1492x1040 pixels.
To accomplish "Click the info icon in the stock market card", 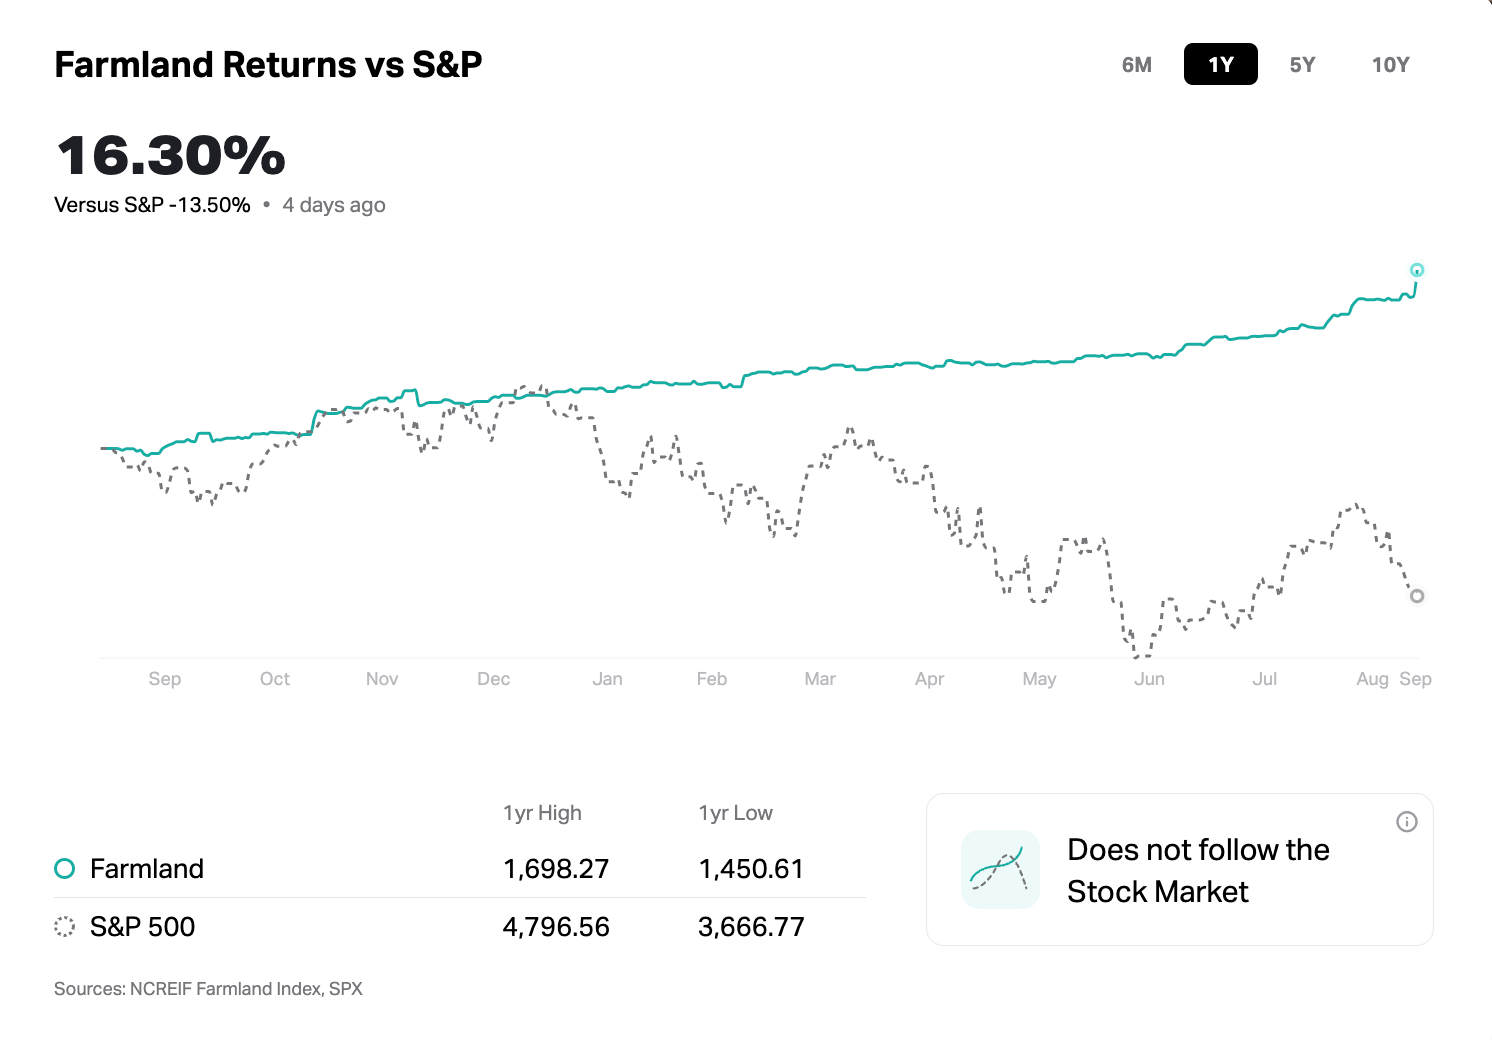I will point(1406,822).
